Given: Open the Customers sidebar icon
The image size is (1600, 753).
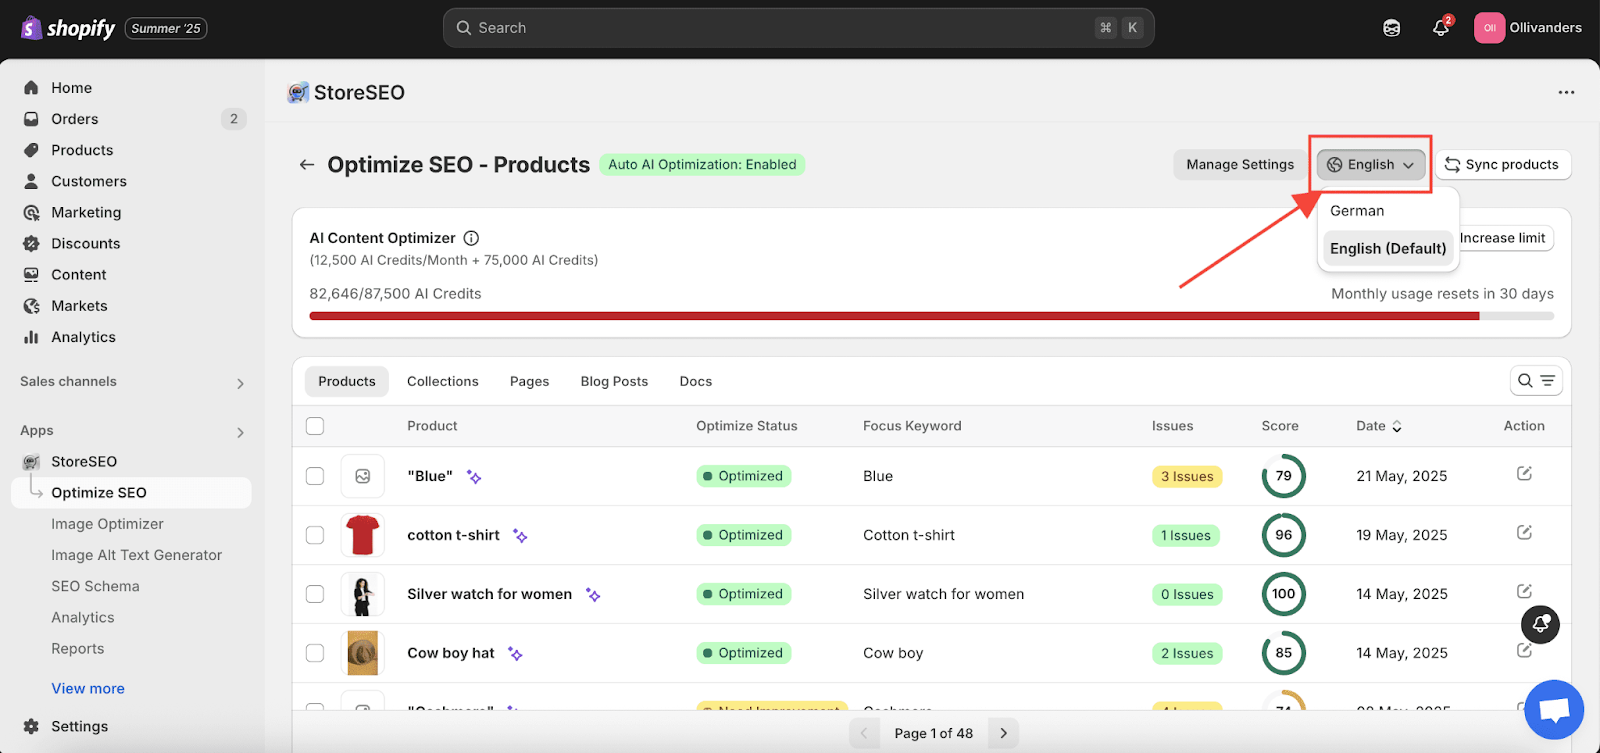Looking at the screenshot, I should (31, 181).
